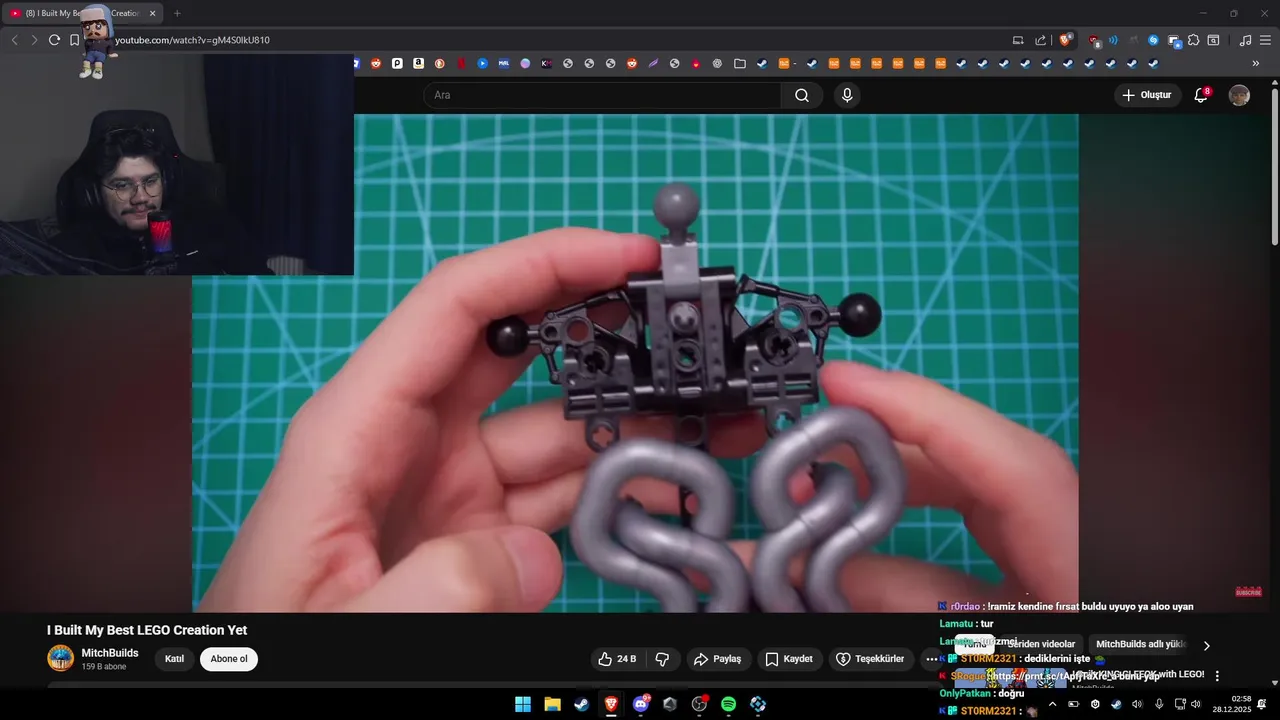
Task: Click the YouTube search field labeled Ara
Action: tap(602, 95)
